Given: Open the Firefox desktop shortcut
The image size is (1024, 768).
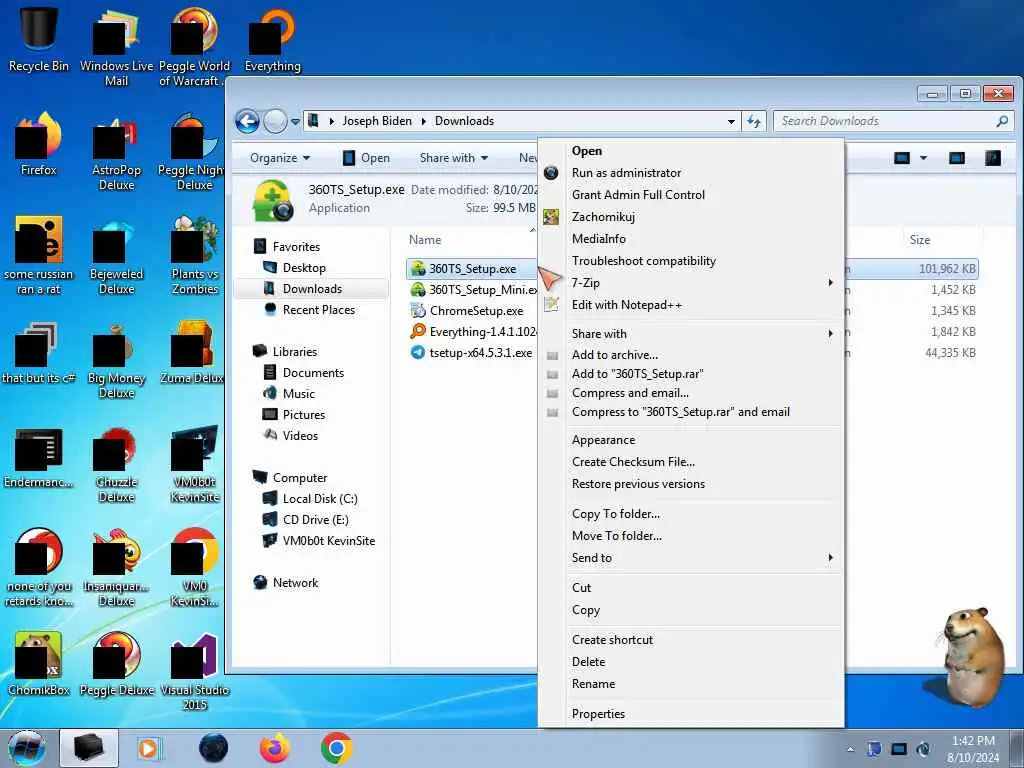Looking at the screenshot, I should coord(39,144).
